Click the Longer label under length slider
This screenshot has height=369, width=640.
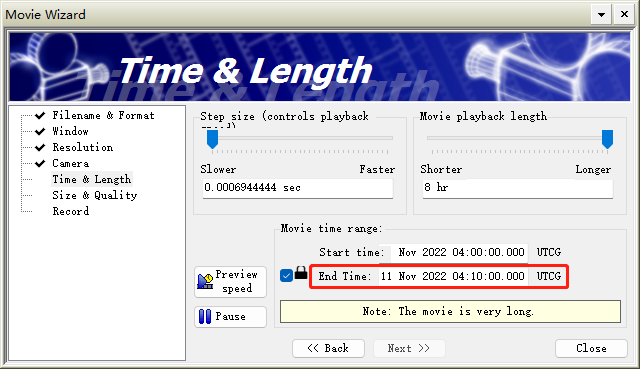point(593,169)
